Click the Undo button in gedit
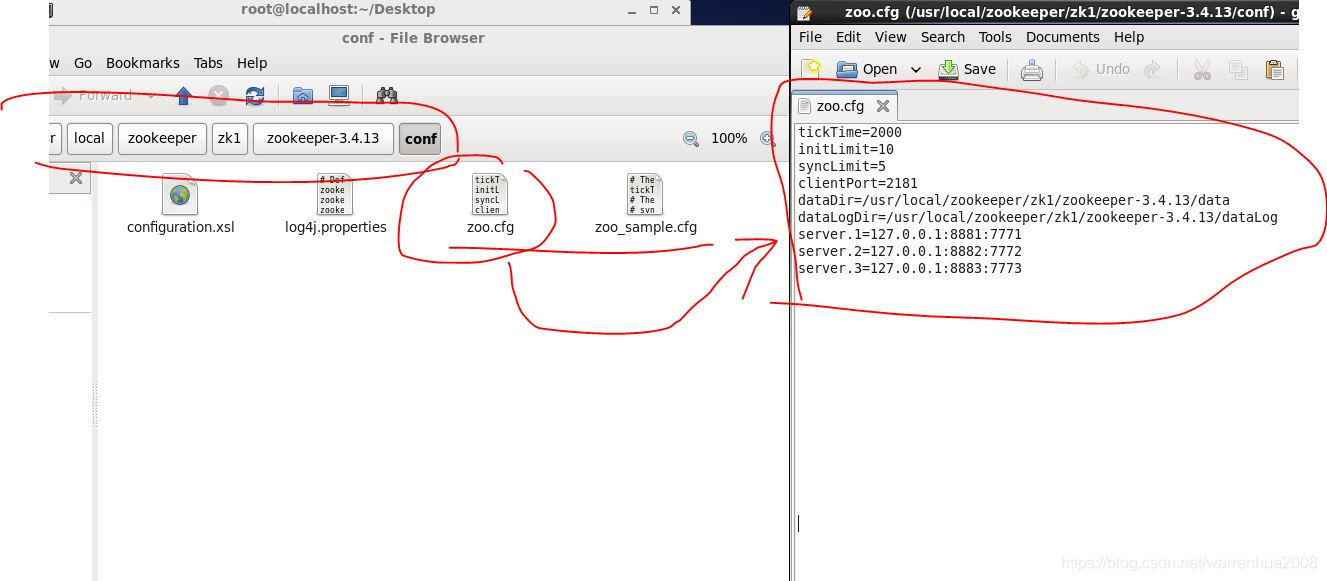 point(1100,69)
